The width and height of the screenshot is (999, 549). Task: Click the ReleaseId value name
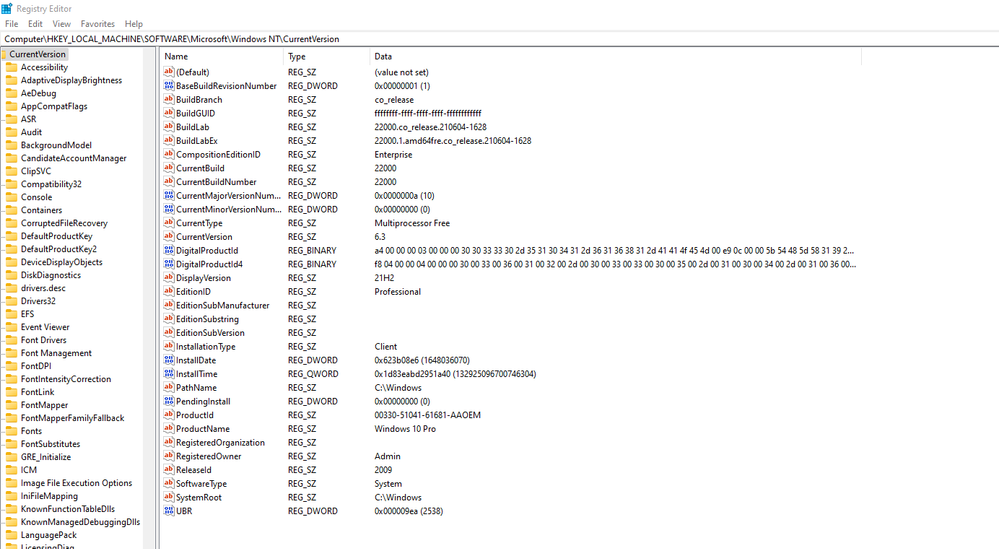click(x=194, y=469)
